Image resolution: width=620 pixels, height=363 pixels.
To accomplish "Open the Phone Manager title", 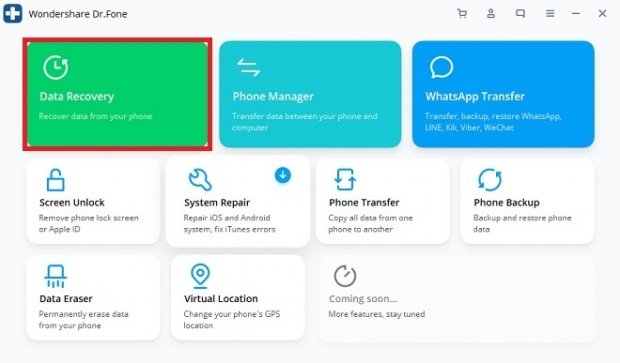I will click(273, 96).
